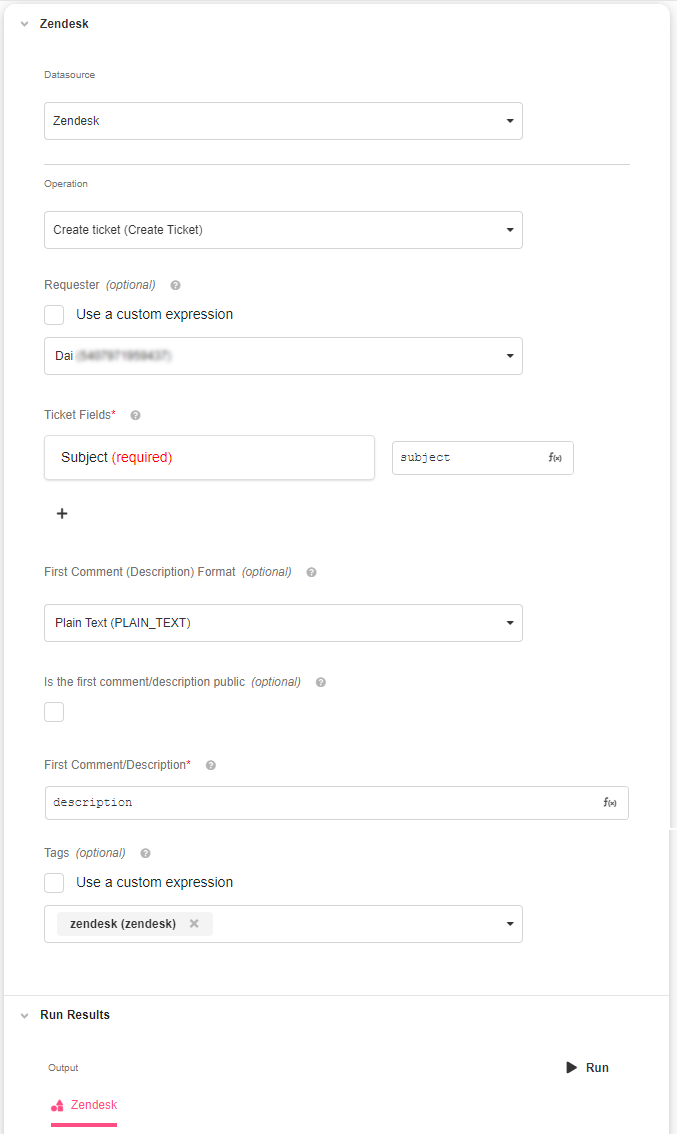The width and height of the screenshot is (677, 1134).
Task: Open the Datasource Zendesk dropdown
Action: click(x=283, y=121)
